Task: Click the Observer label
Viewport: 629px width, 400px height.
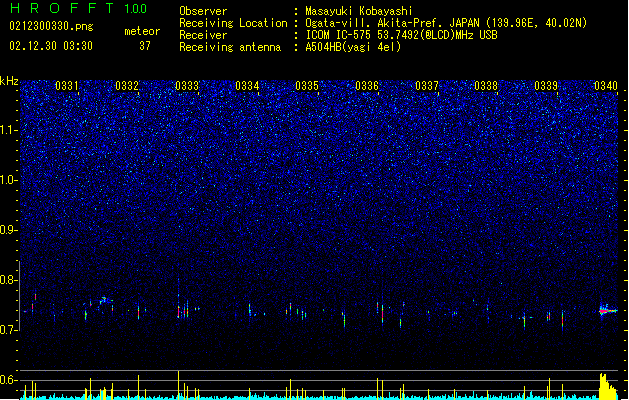Action: 203,11
